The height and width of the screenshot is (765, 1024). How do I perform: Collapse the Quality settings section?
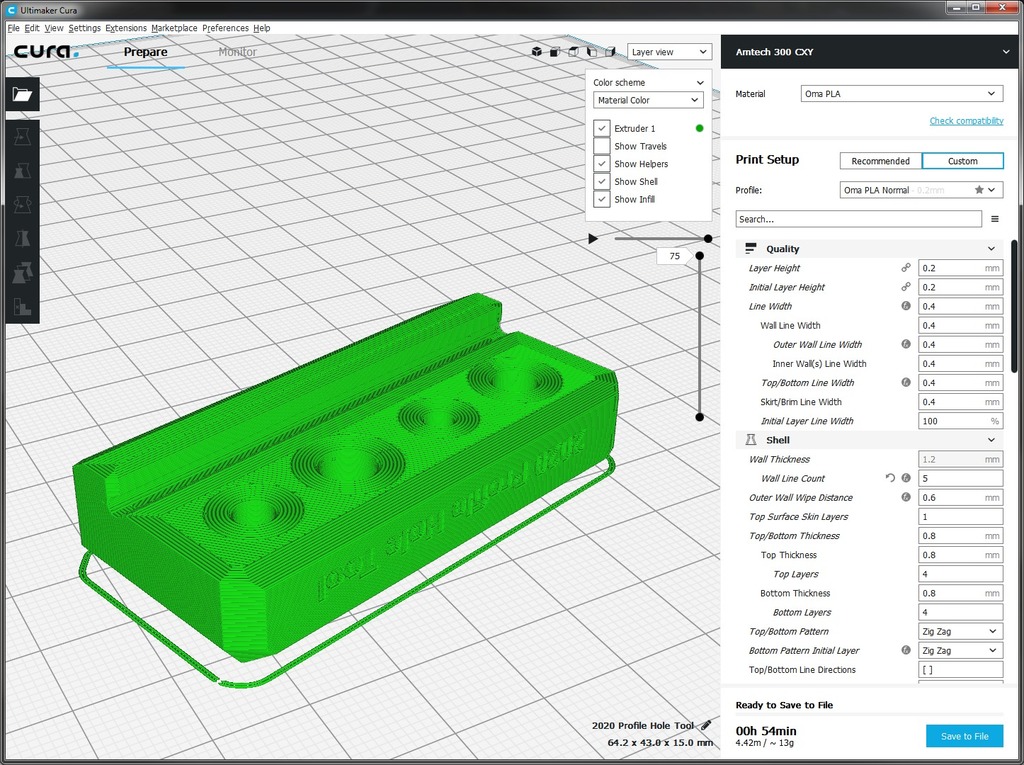[x=991, y=249]
